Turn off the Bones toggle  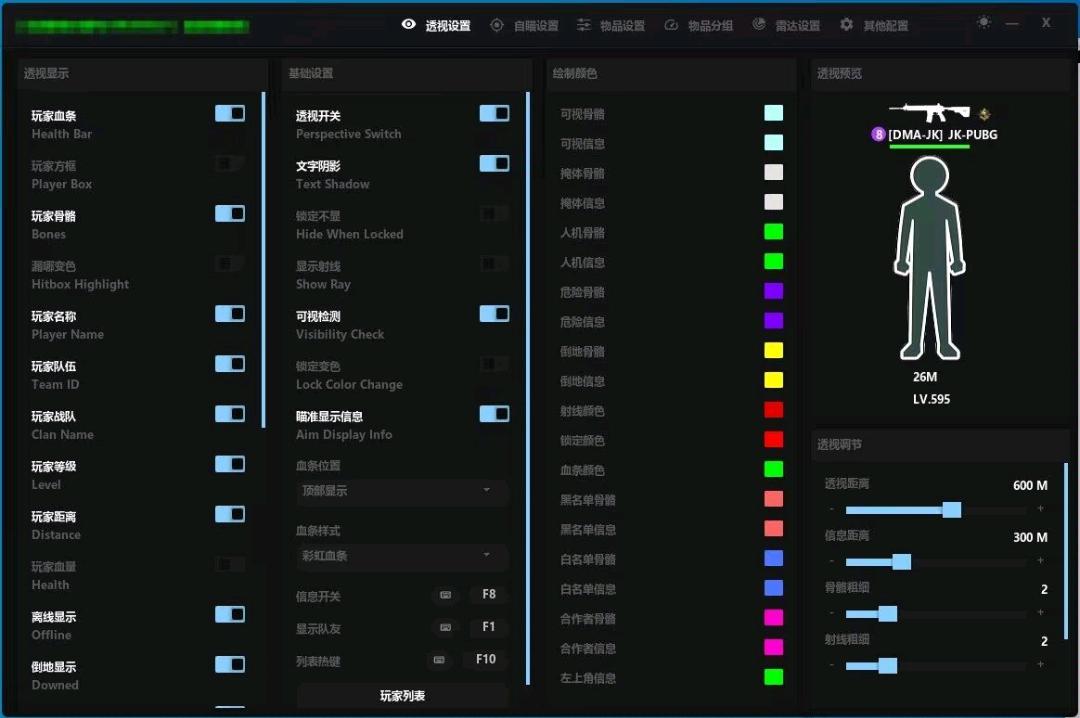pyautogui.click(x=230, y=214)
